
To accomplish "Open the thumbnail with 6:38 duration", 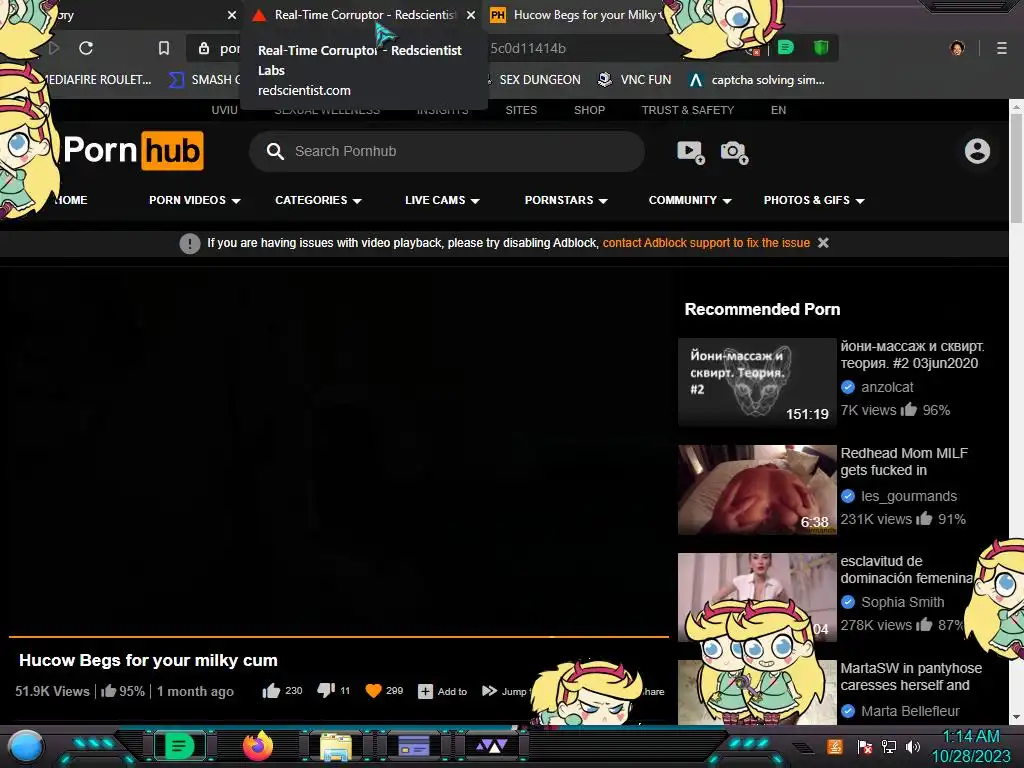I will tap(757, 490).
